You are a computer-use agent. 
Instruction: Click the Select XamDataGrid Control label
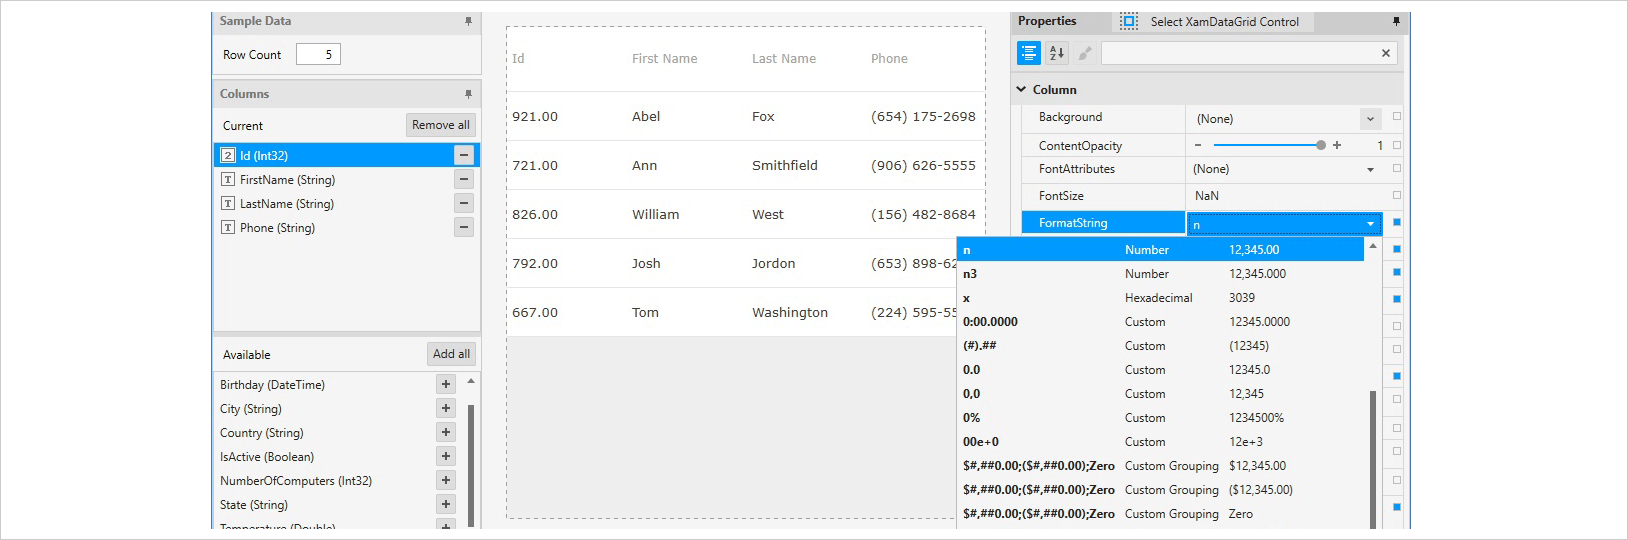pyautogui.click(x=1224, y=21)
